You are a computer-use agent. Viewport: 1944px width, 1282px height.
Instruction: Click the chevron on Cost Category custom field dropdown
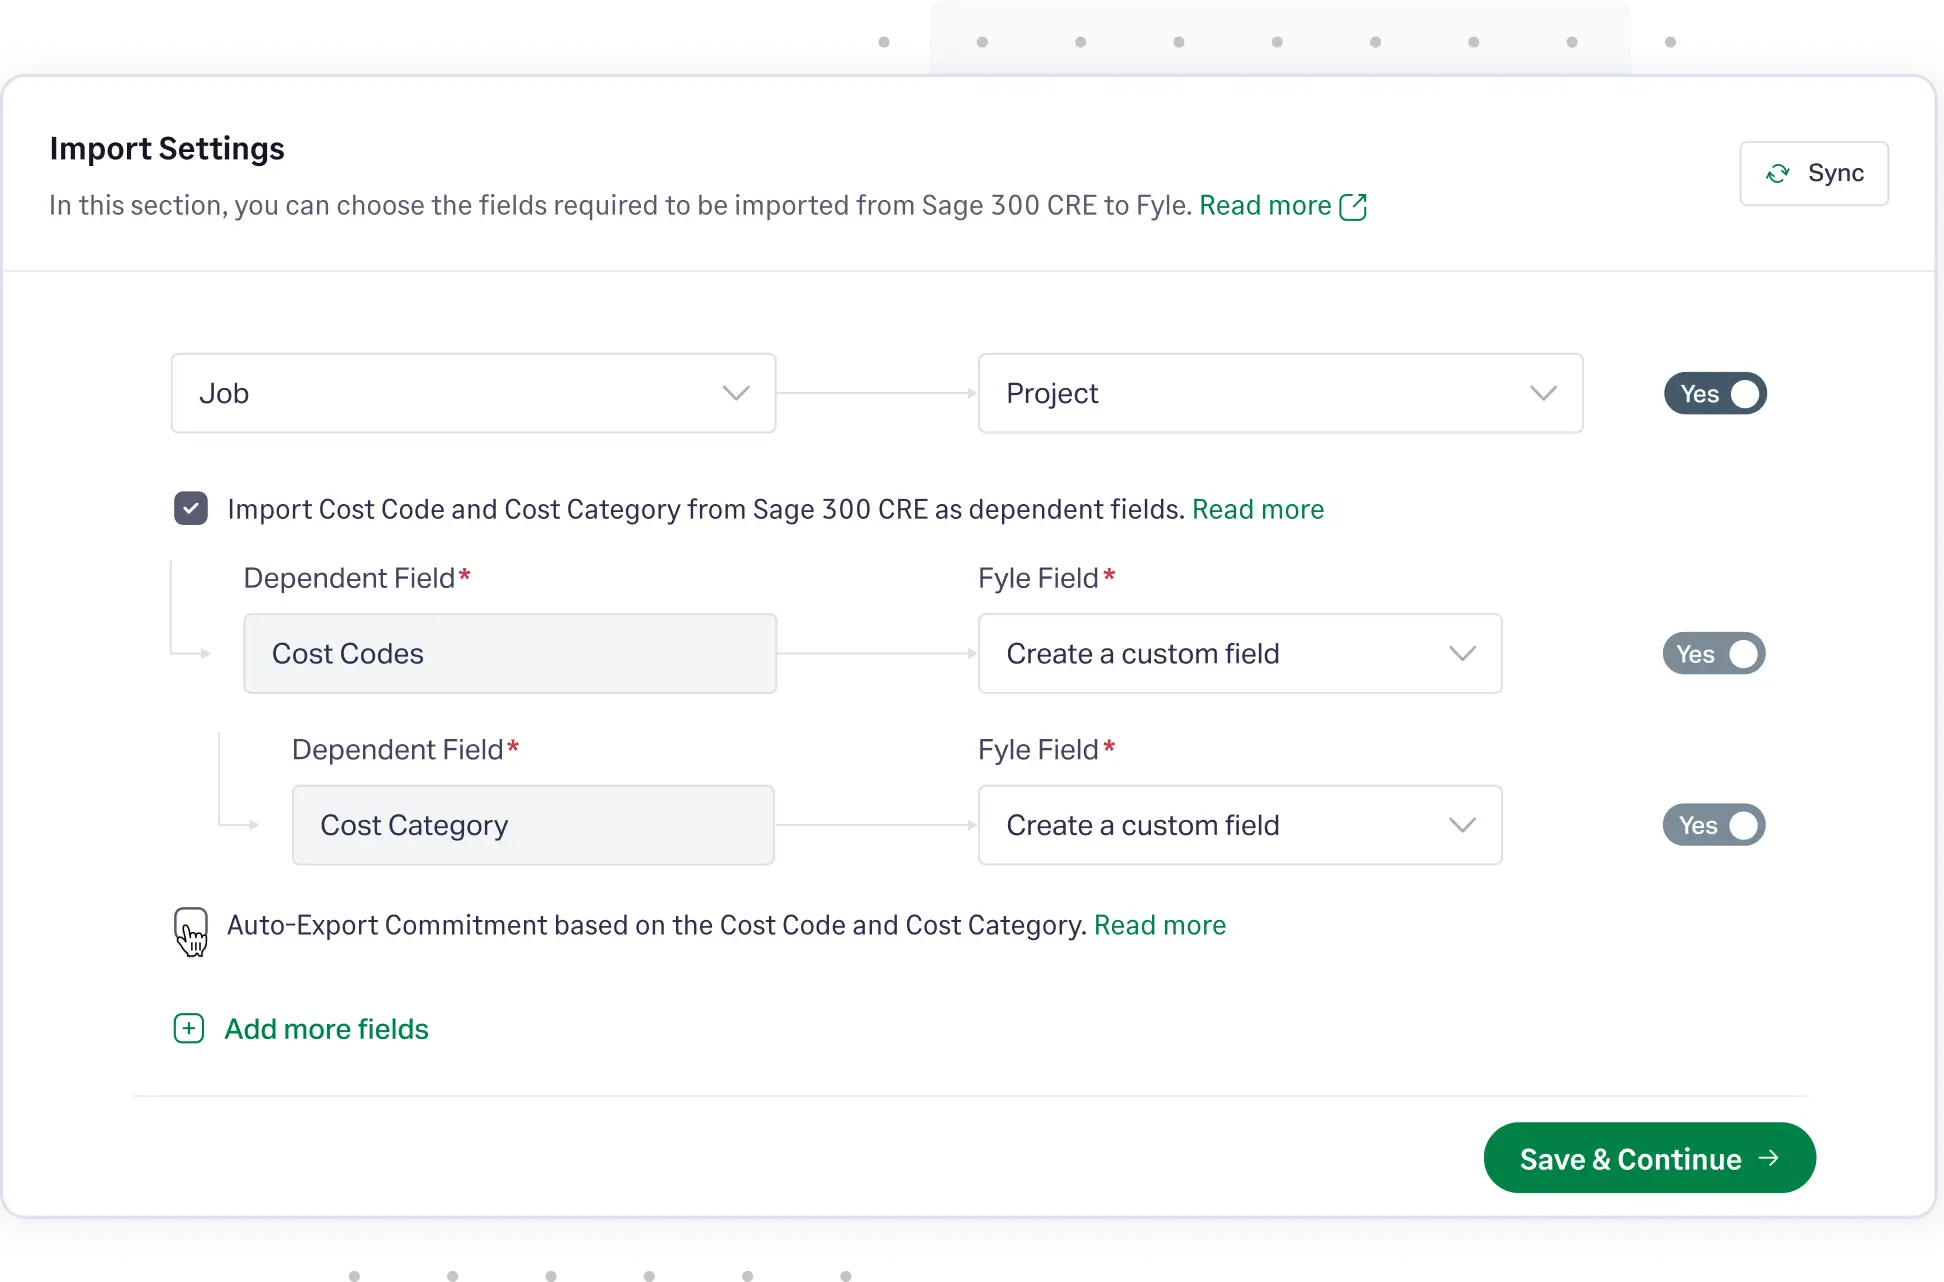coord(1463,825)
